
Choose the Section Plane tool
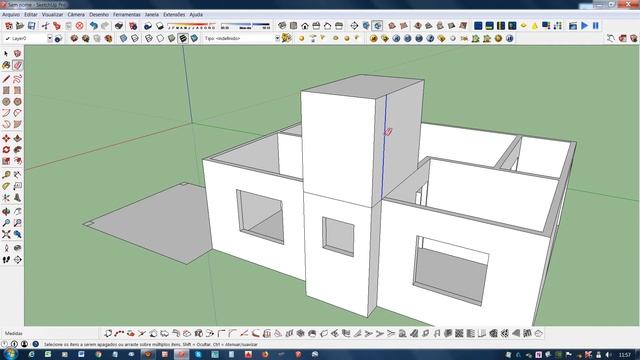pos(17,260)
